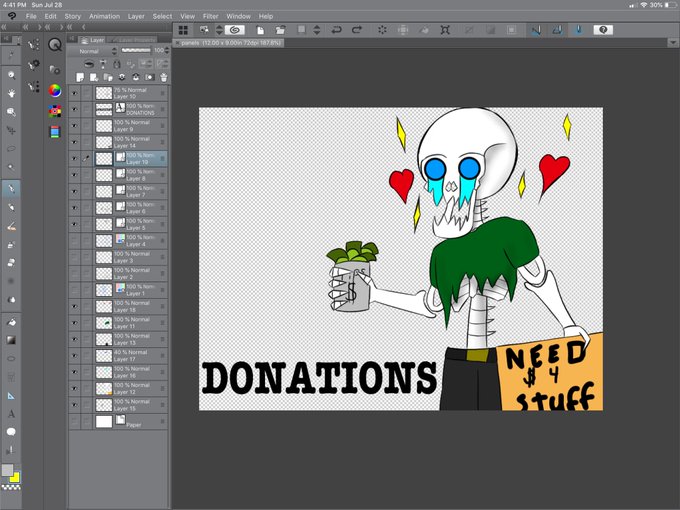The image size is (680, 510).
Task: Open the Window menu
Action: [x=238, y=16]
